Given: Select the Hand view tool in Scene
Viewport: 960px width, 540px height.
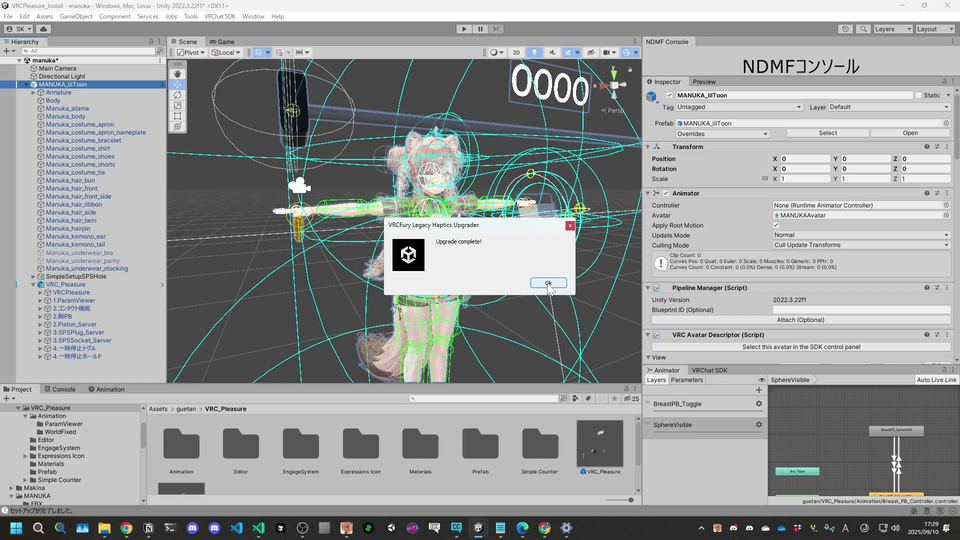Looking at the screenshot, I should tap(178, 73).
